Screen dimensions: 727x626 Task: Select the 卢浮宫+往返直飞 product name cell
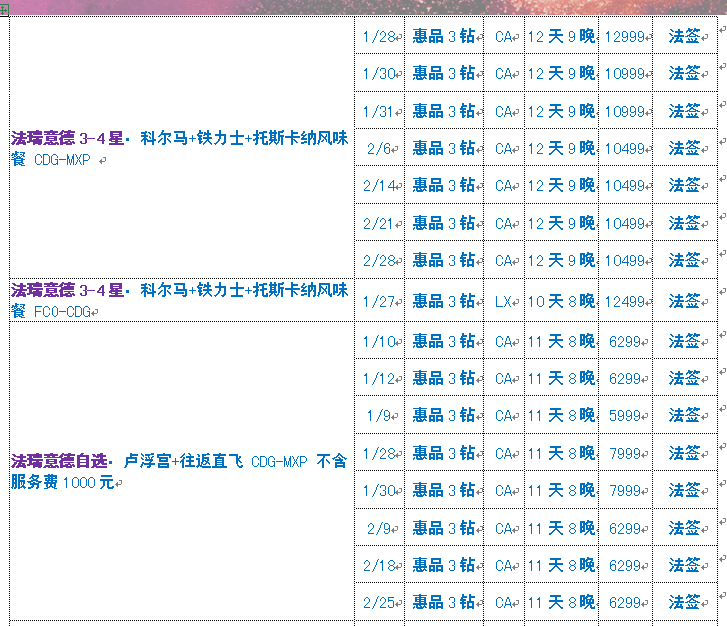tap(182, 471)
